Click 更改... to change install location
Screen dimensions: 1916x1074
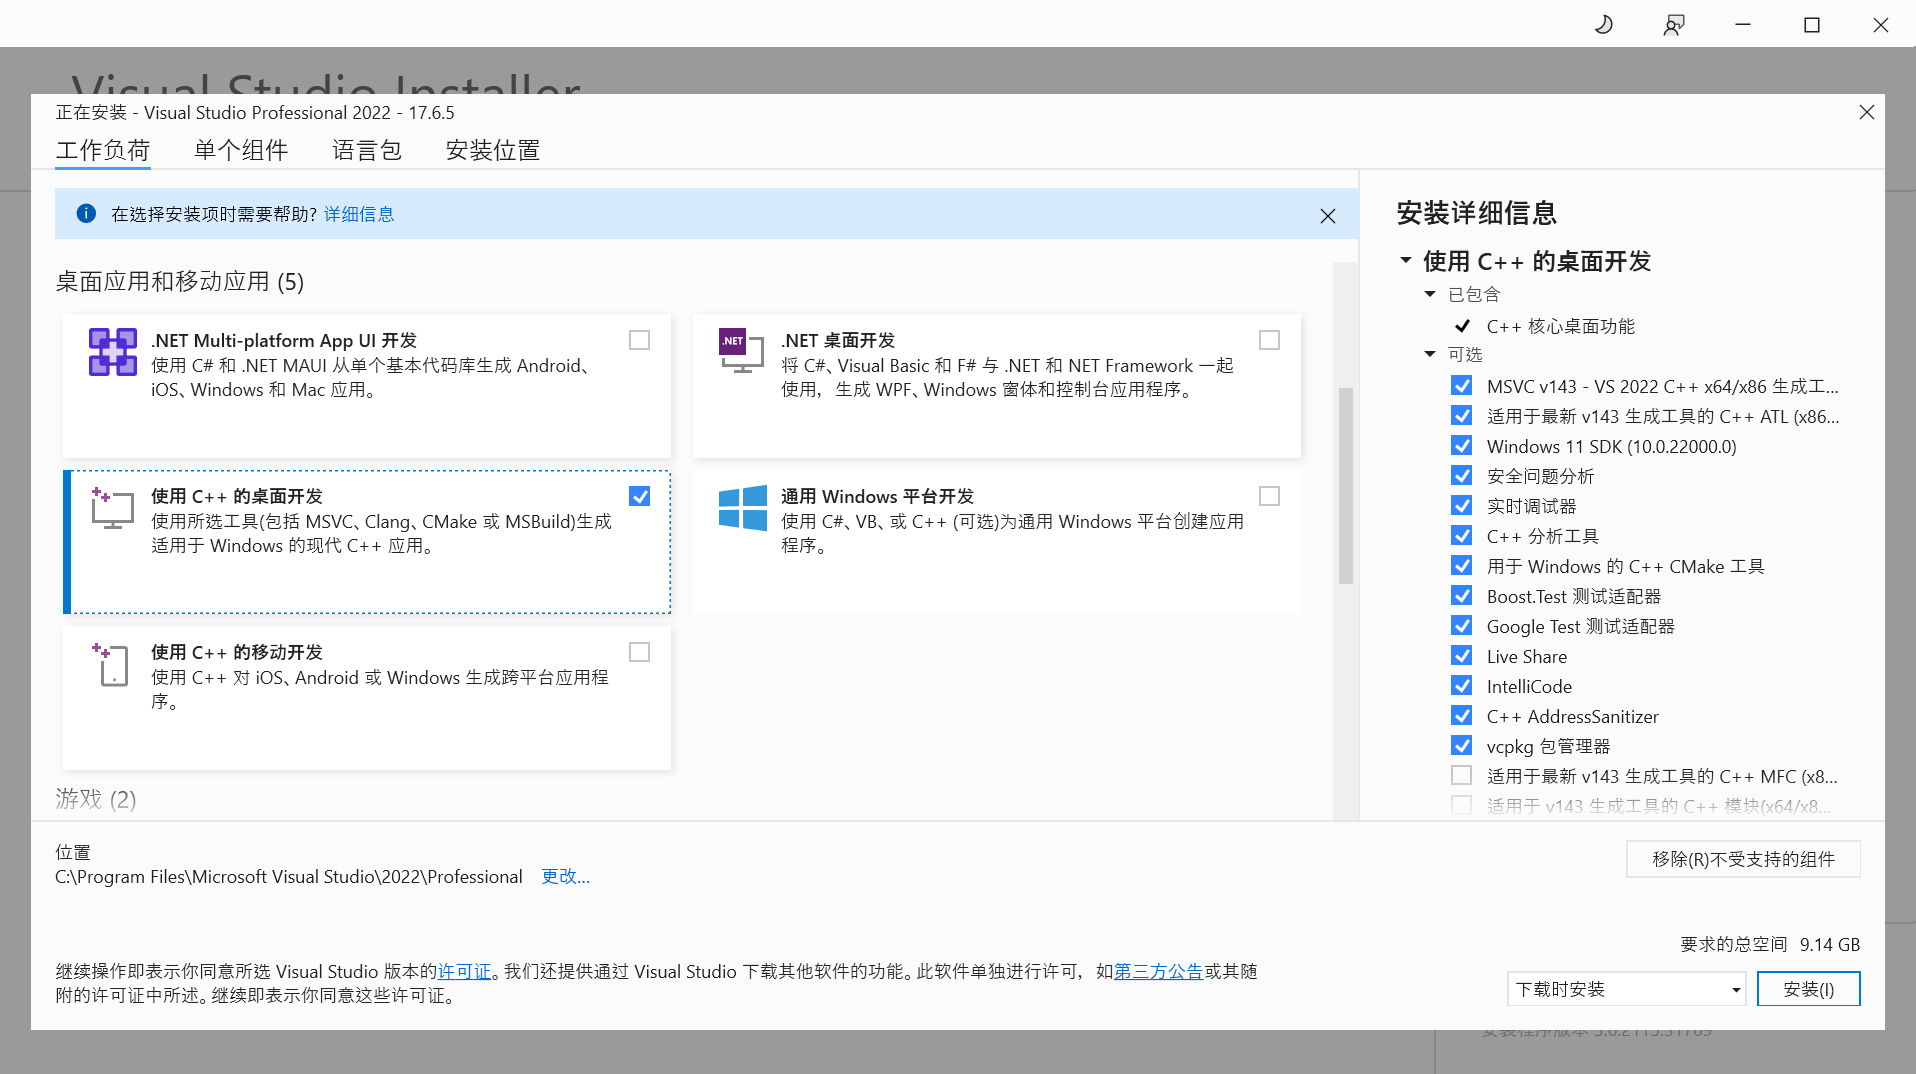[566, 876]
